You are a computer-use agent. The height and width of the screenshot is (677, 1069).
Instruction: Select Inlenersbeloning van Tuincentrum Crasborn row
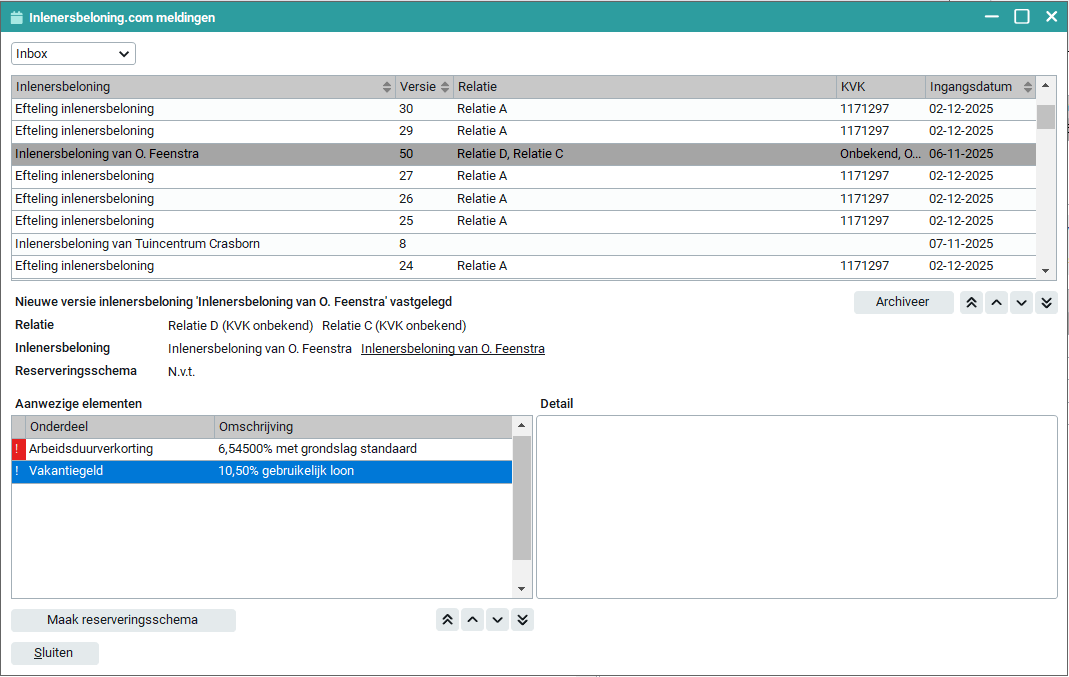(200, 244)
